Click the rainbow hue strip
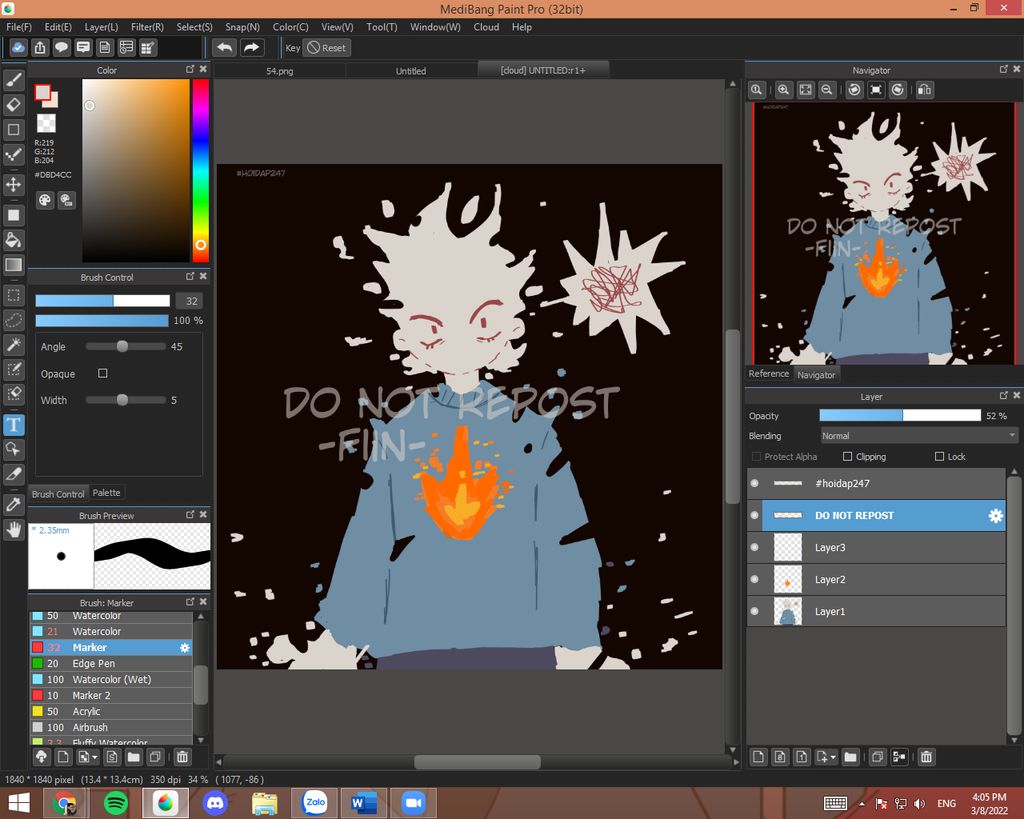 (200, 170)
